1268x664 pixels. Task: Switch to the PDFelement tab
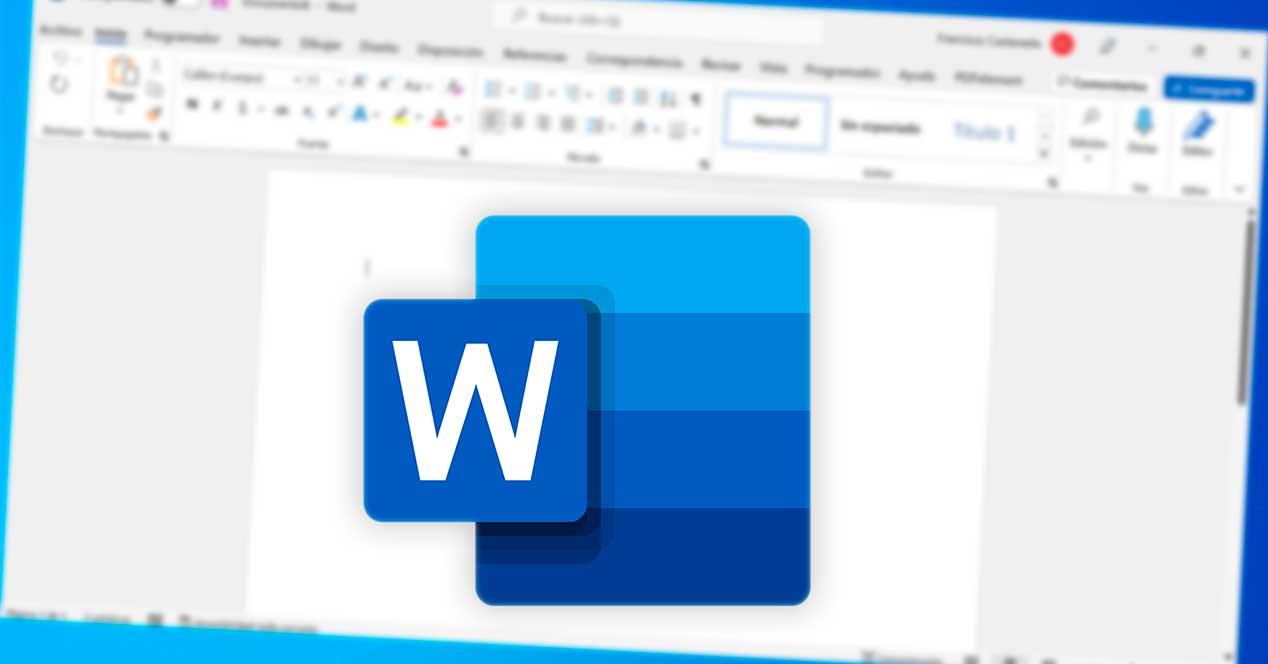click(988, 79)
